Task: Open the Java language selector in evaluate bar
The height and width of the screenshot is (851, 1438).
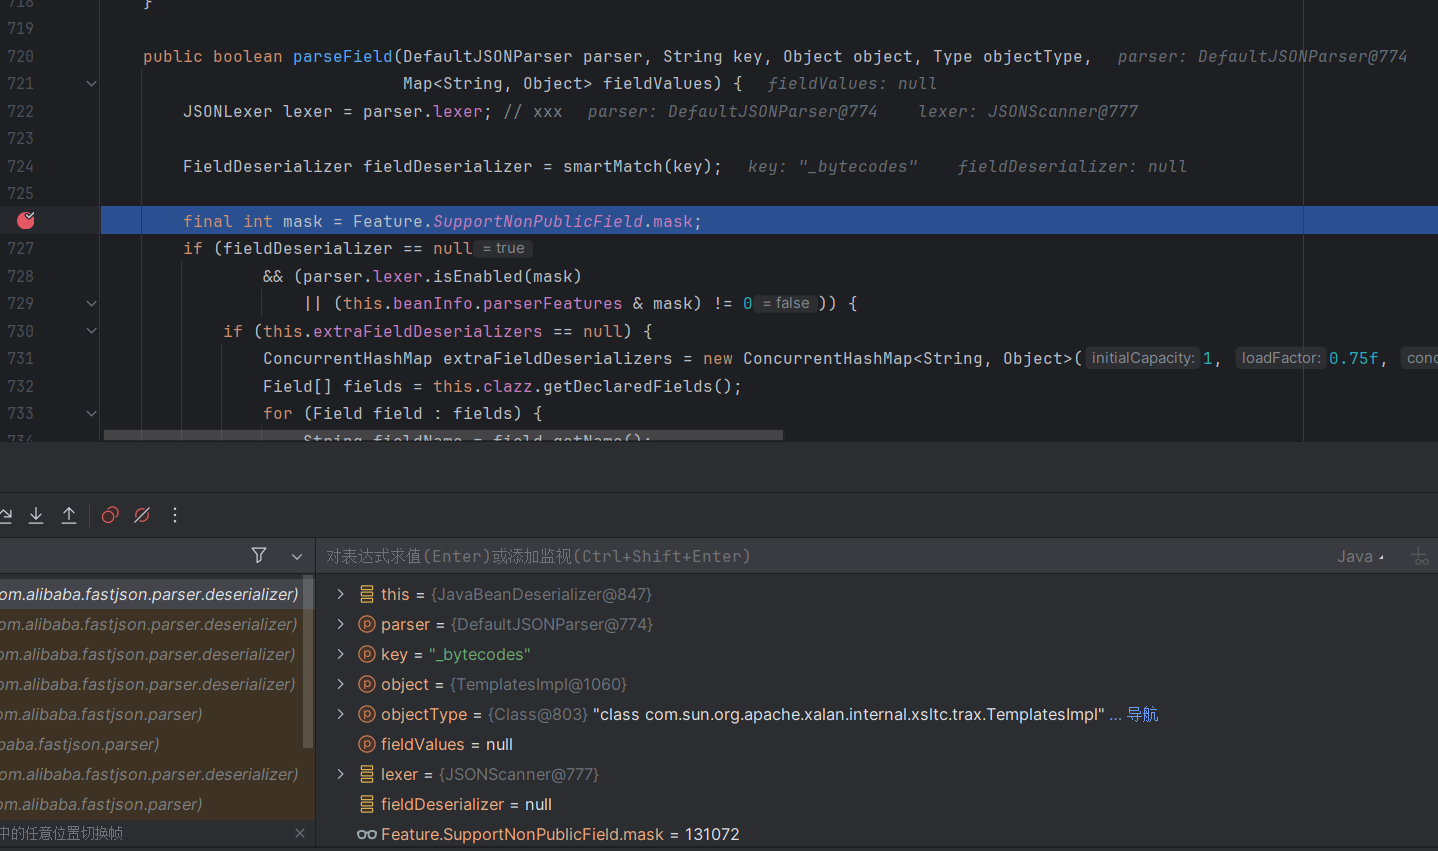Action: click(1360, 557)
